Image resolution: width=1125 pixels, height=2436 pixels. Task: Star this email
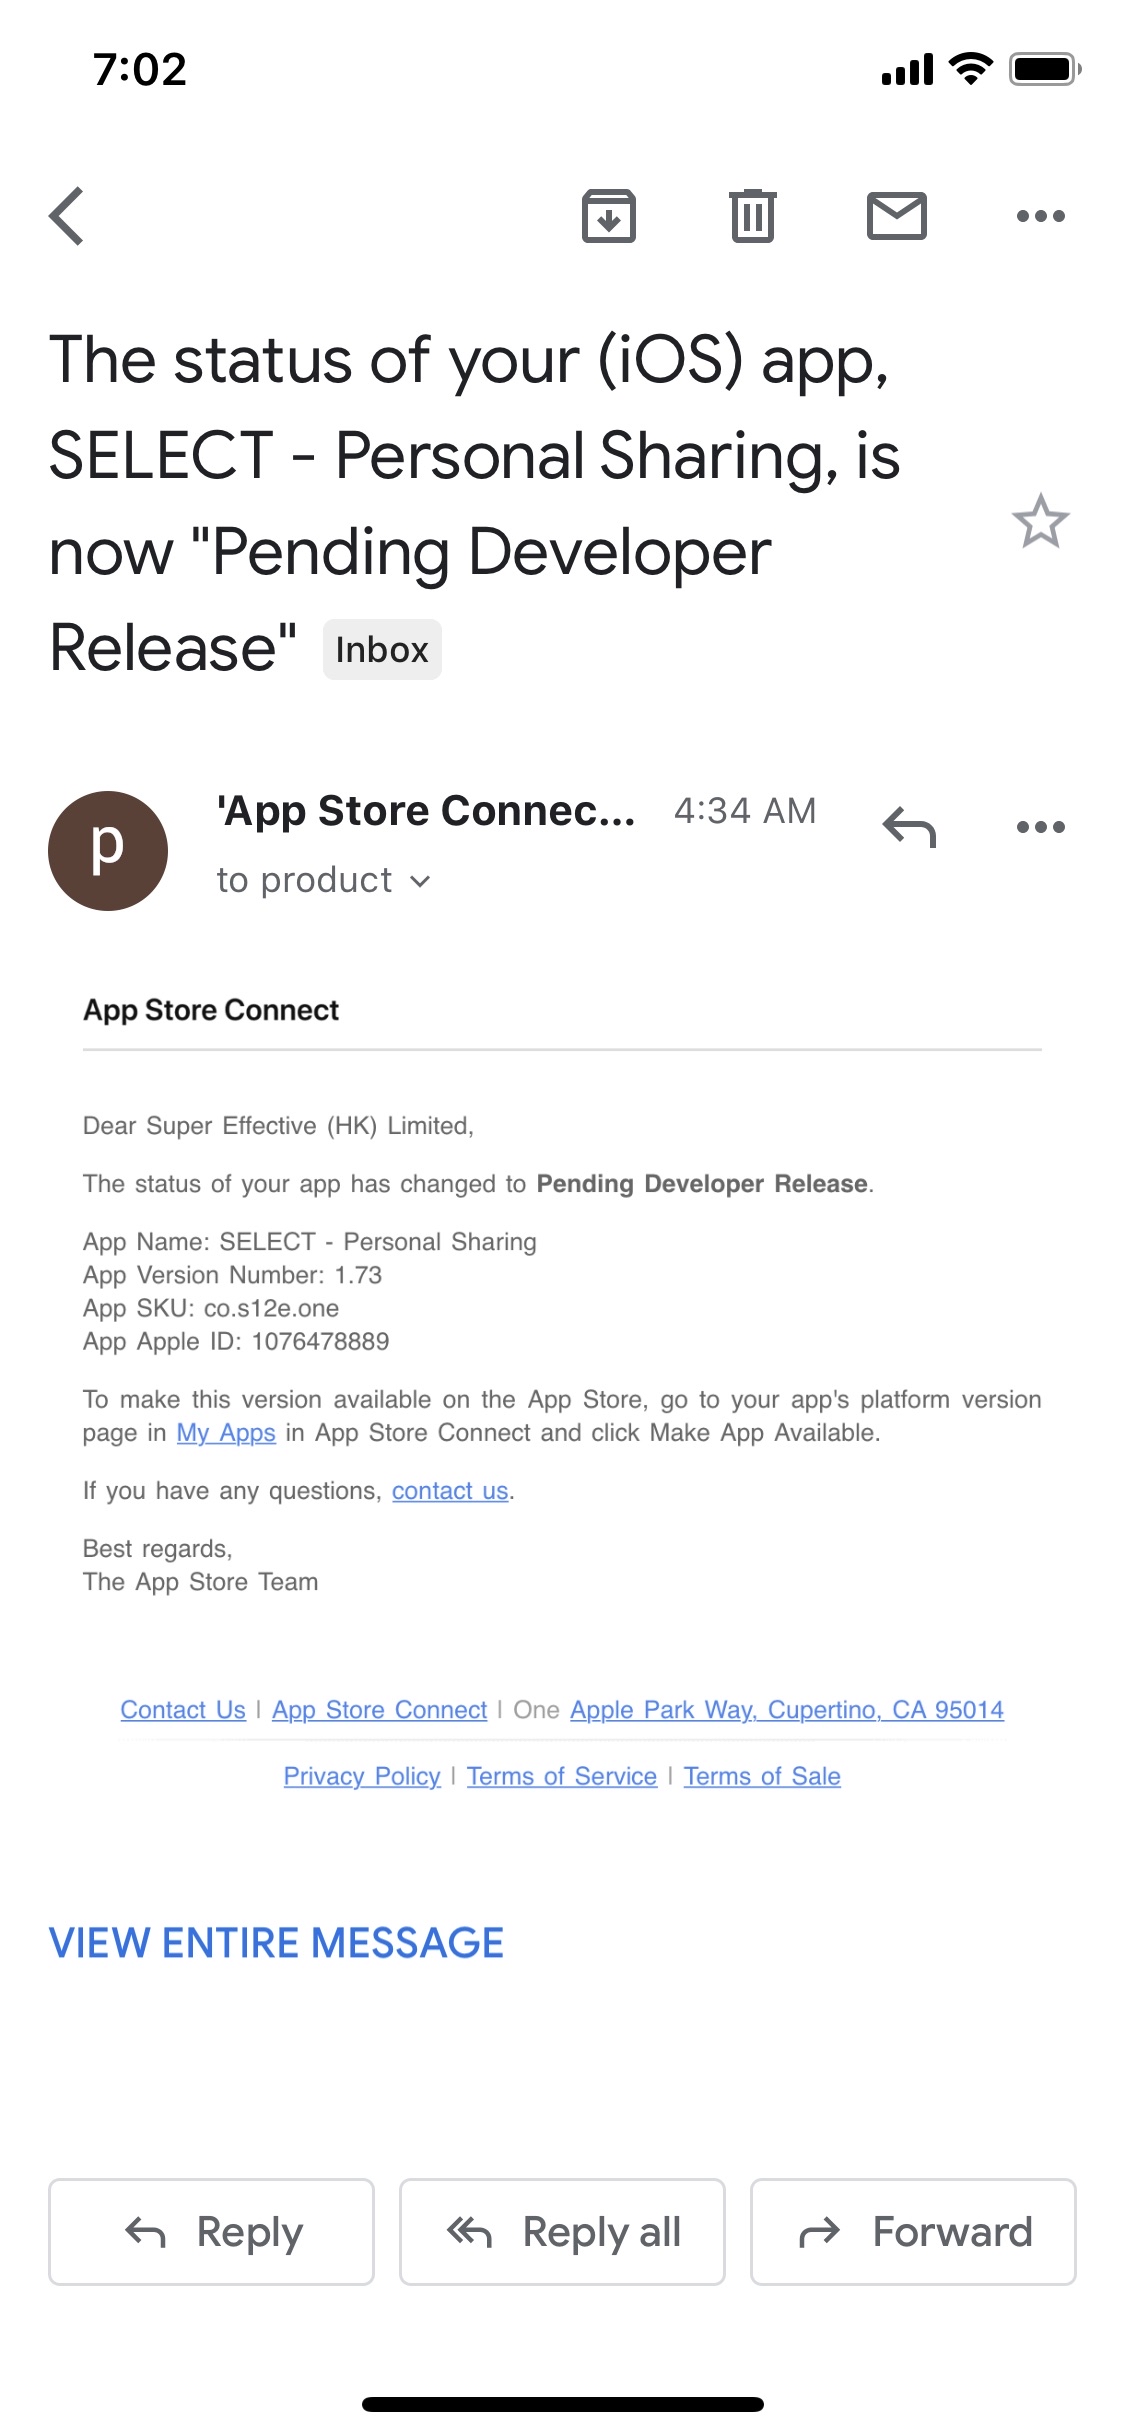1040,521
